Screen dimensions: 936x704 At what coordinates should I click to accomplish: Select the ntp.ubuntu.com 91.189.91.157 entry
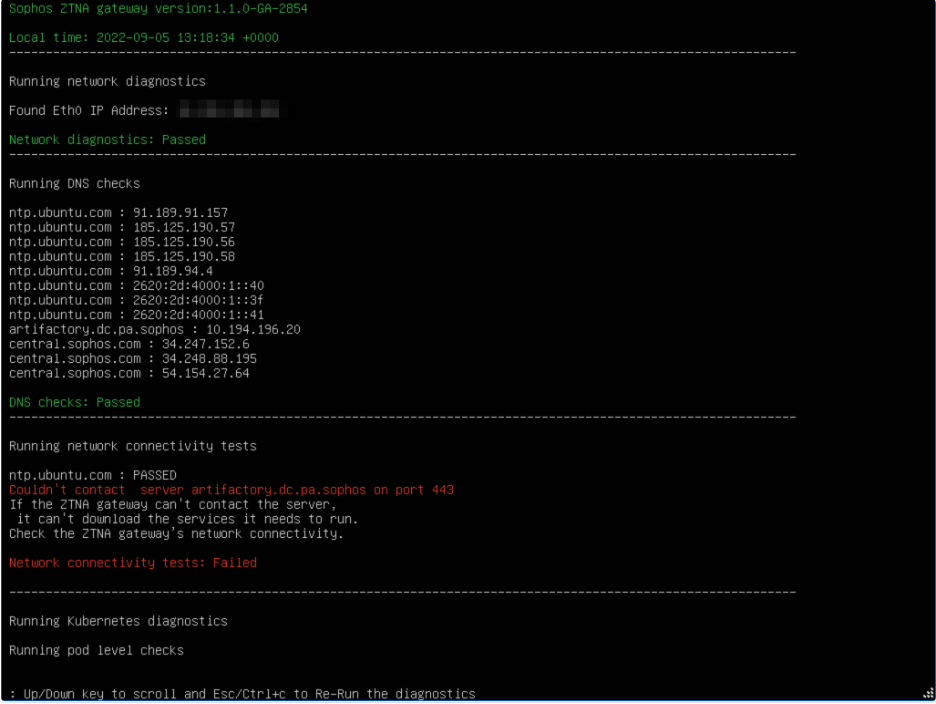(x=118, y=213)
